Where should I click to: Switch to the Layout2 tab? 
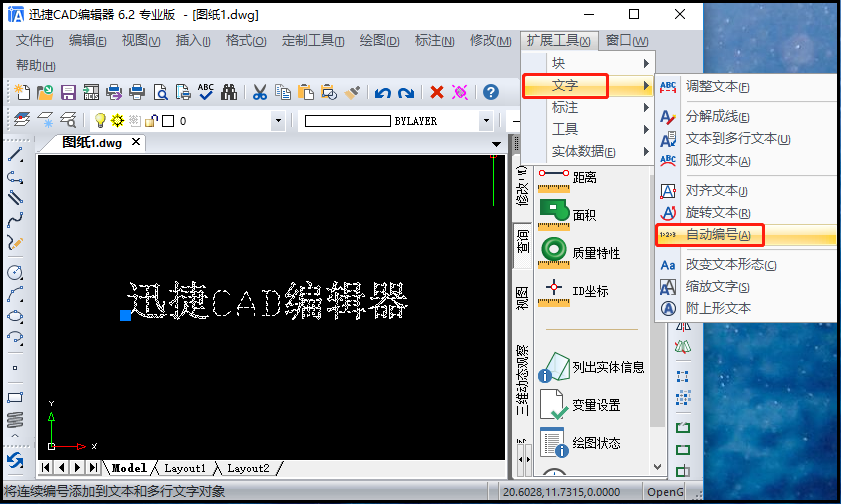click(x=248, y=468)
